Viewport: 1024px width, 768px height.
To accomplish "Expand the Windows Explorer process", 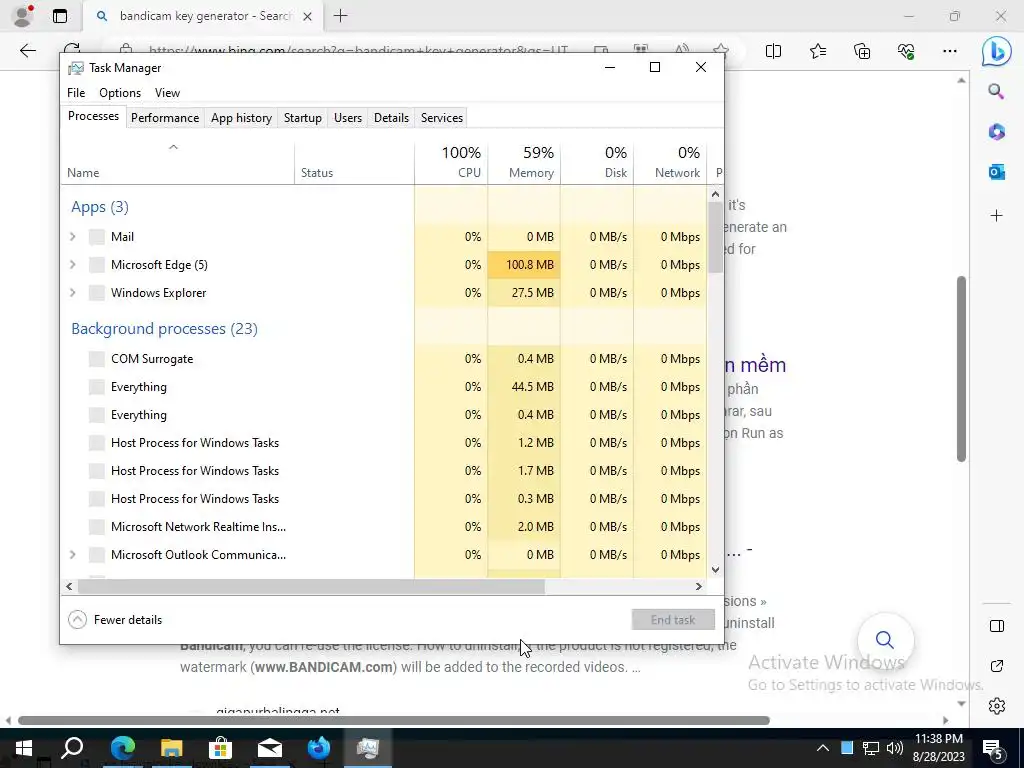I will (x=72, y=293).
